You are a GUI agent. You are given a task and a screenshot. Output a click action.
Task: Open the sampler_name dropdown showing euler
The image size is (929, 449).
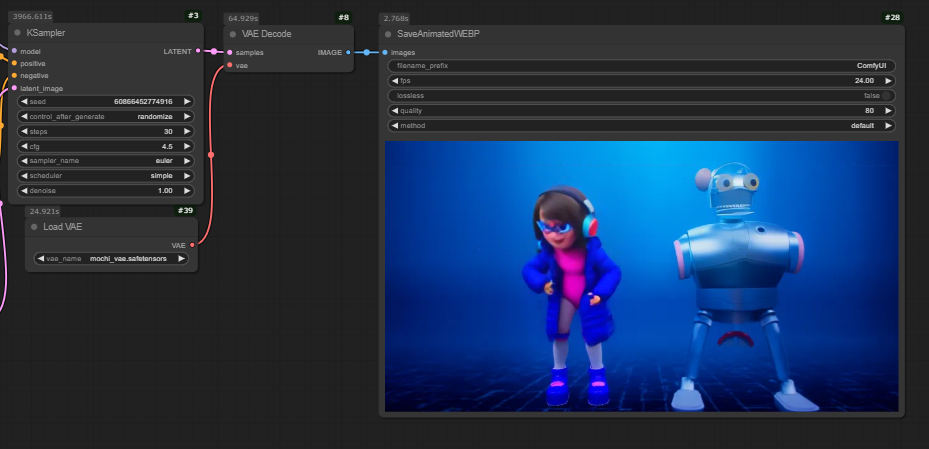(x=105, y=160)
